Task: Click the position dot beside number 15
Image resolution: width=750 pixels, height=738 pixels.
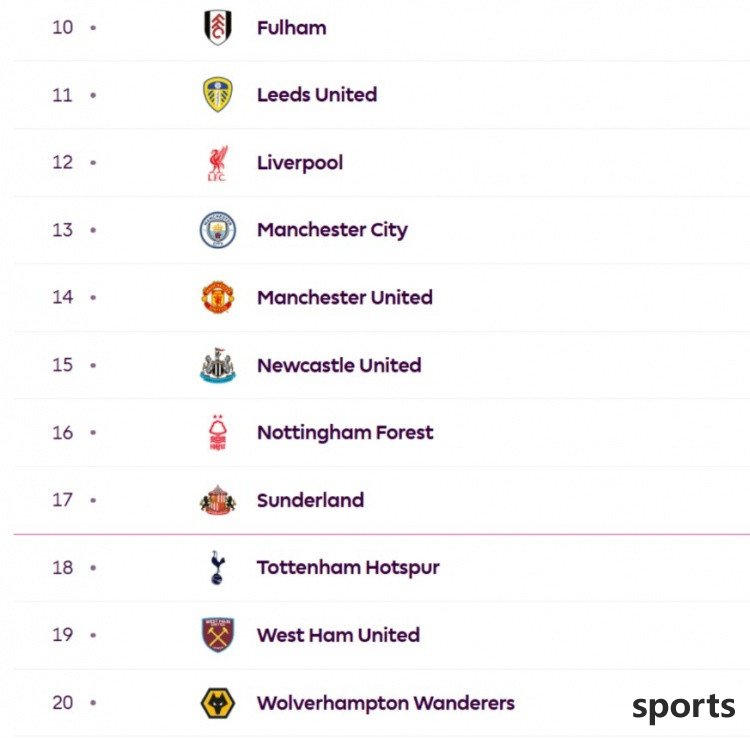Action: 93,365
